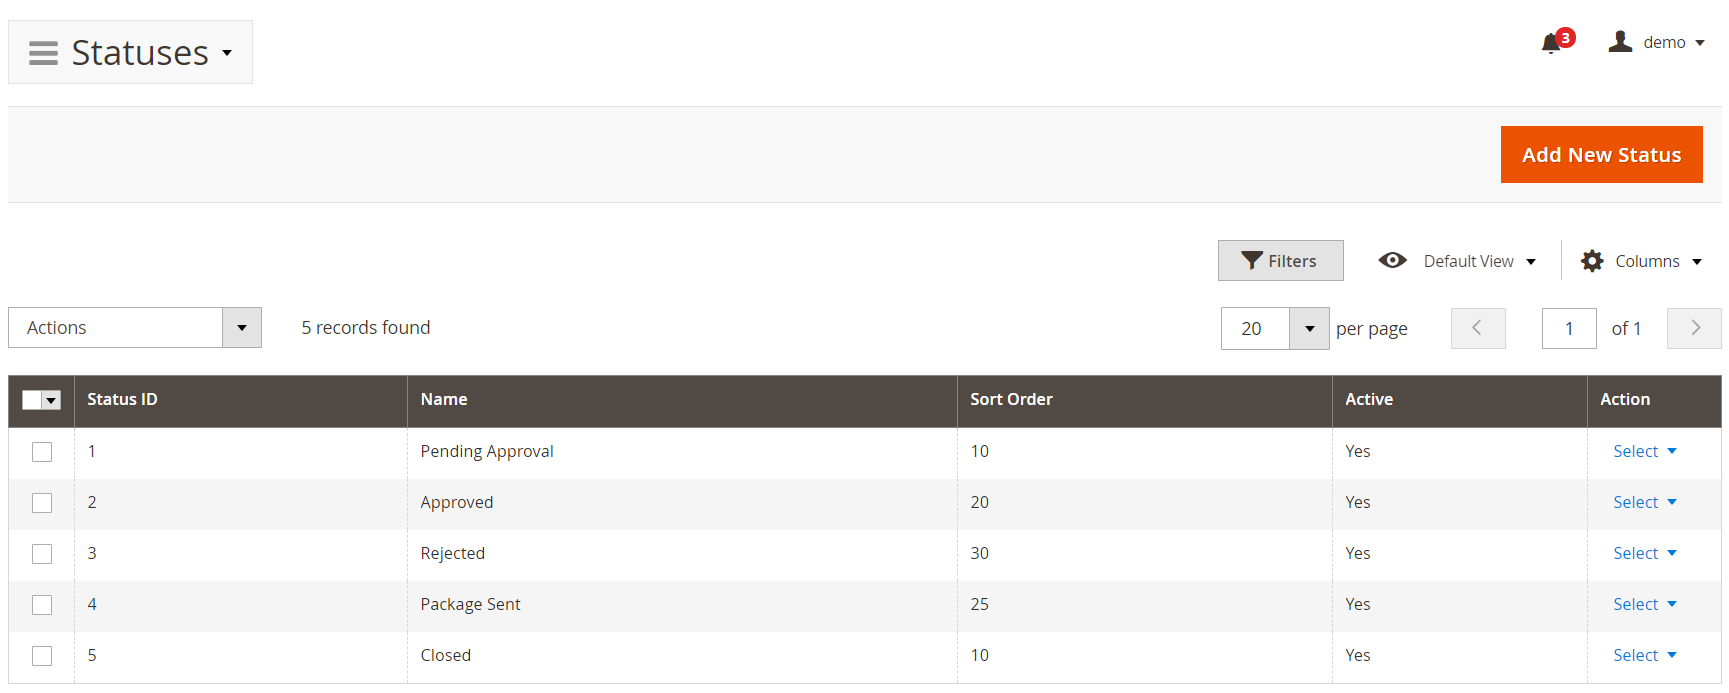
Task: Open the per page size dropdown arrow
Action: (1309, 328)
